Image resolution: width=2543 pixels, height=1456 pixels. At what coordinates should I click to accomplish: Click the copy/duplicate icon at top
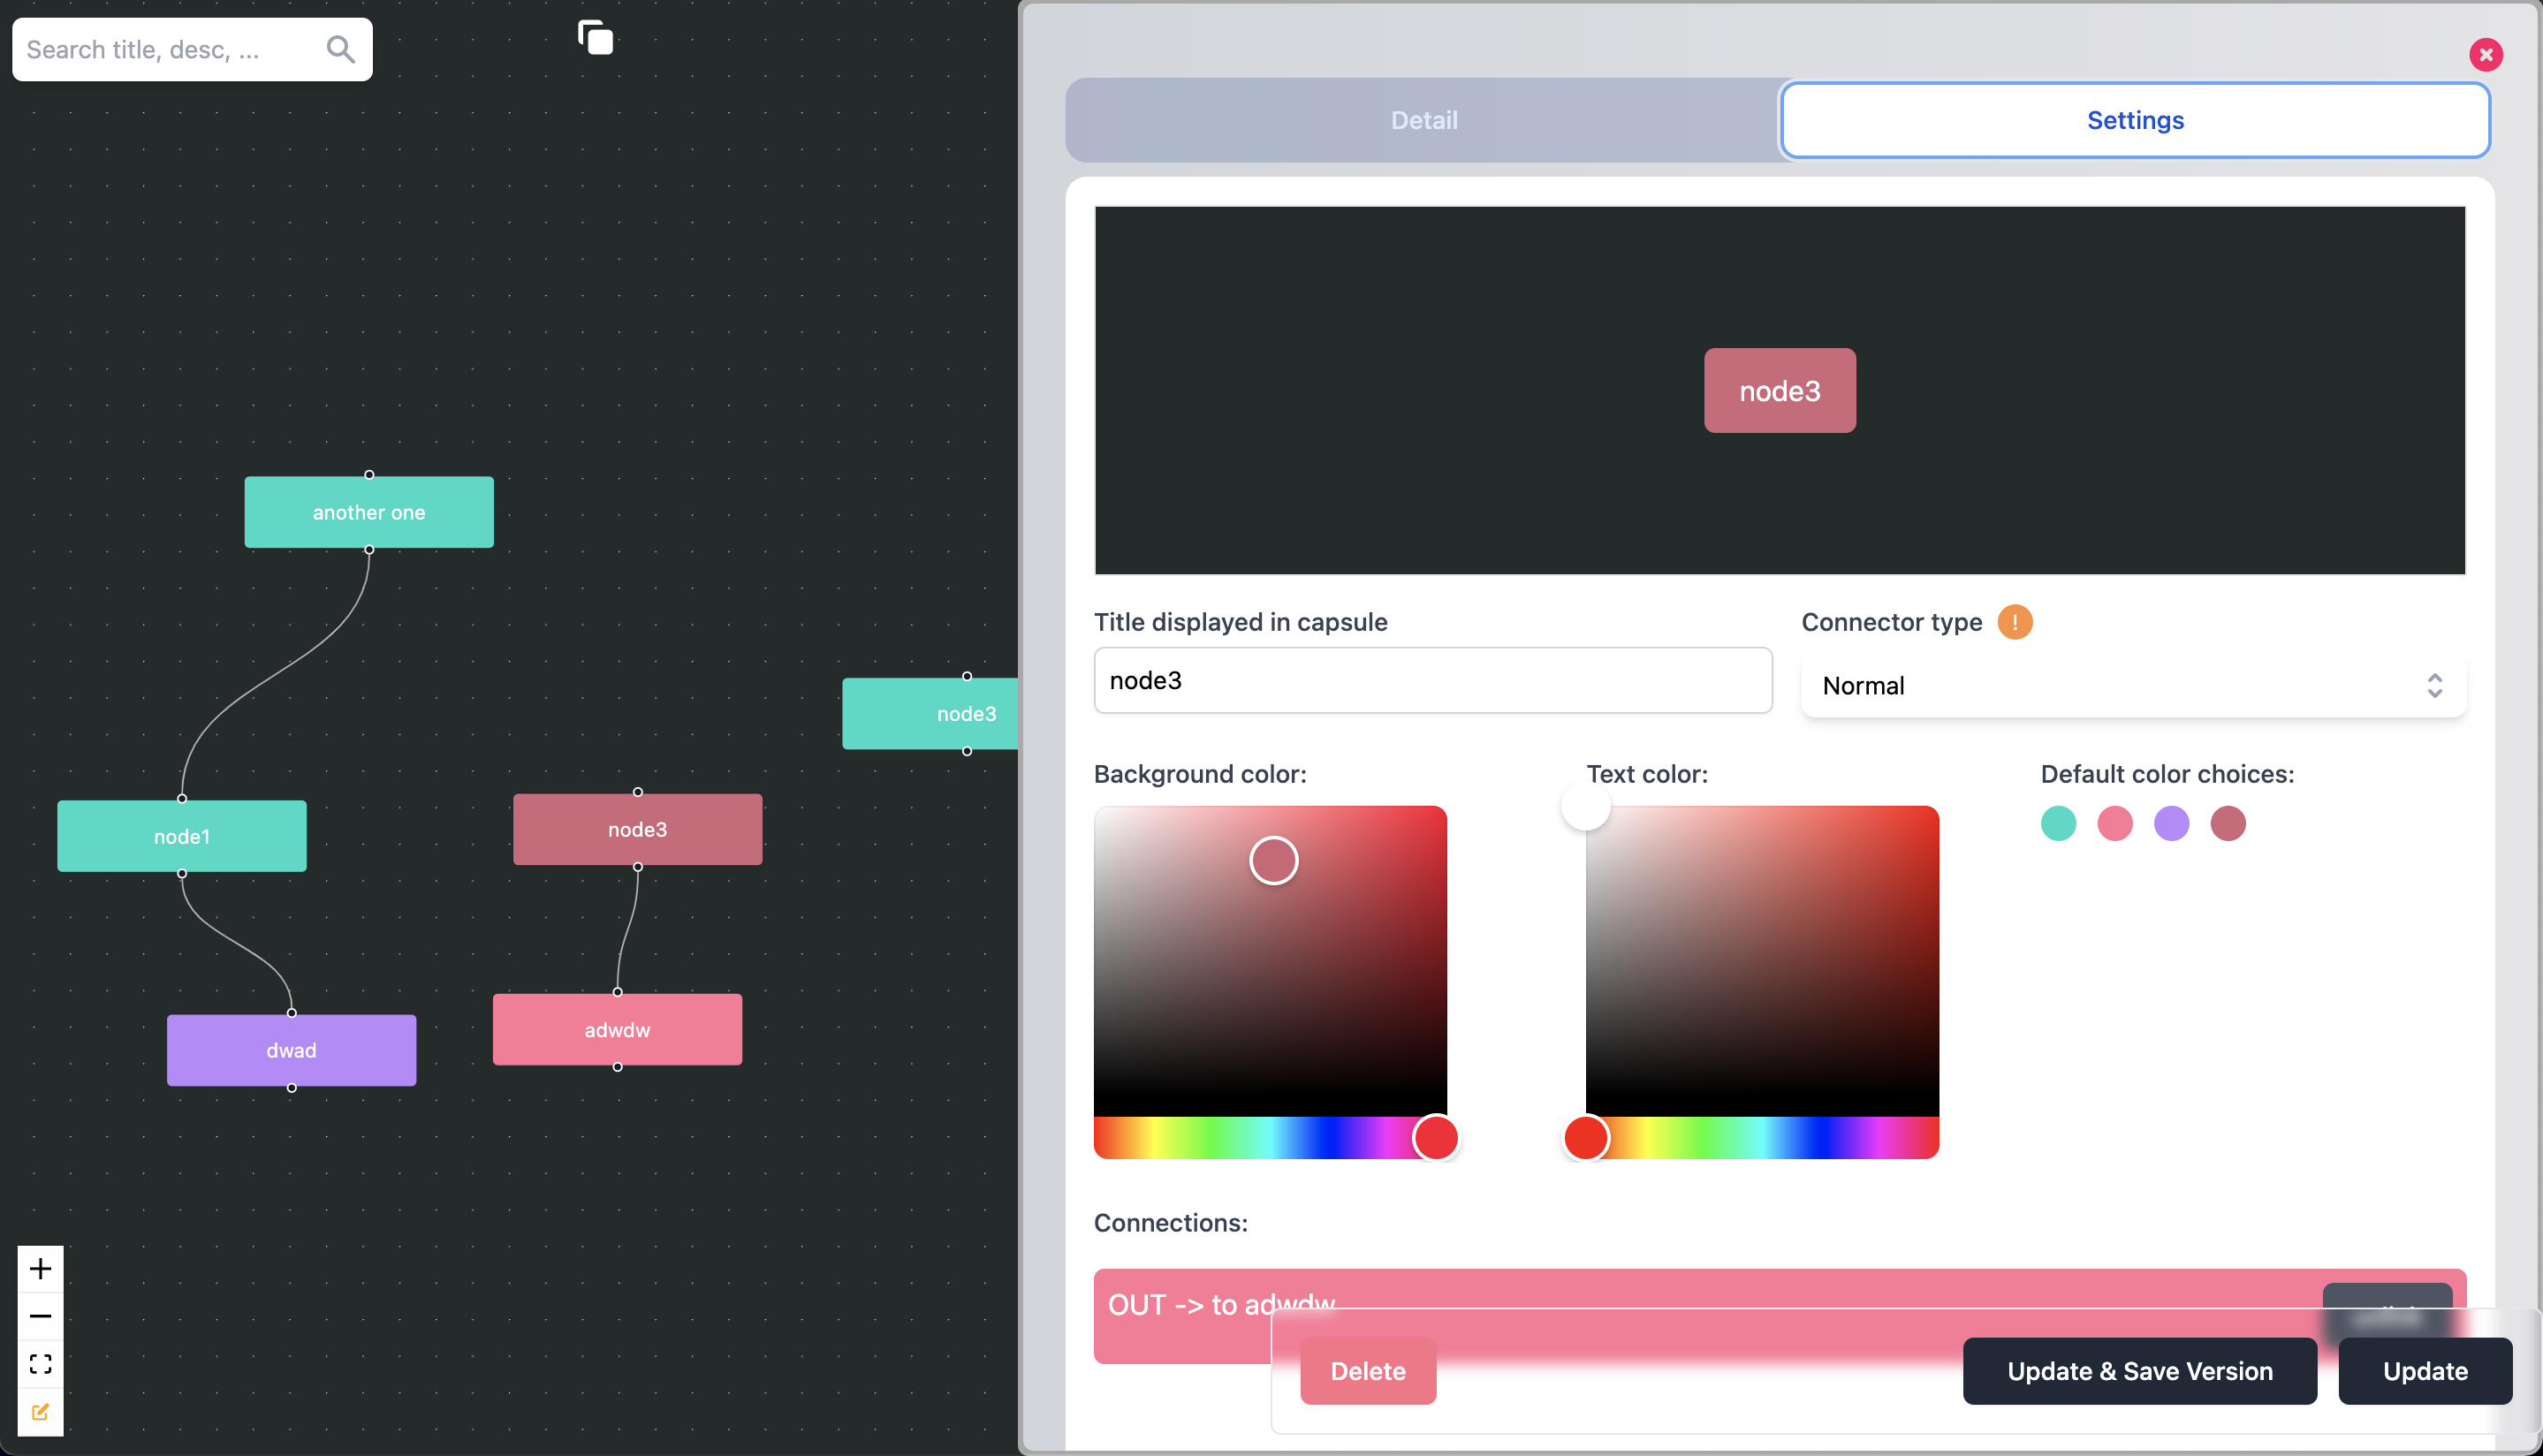pyautogui.click(x=595, y=38)
